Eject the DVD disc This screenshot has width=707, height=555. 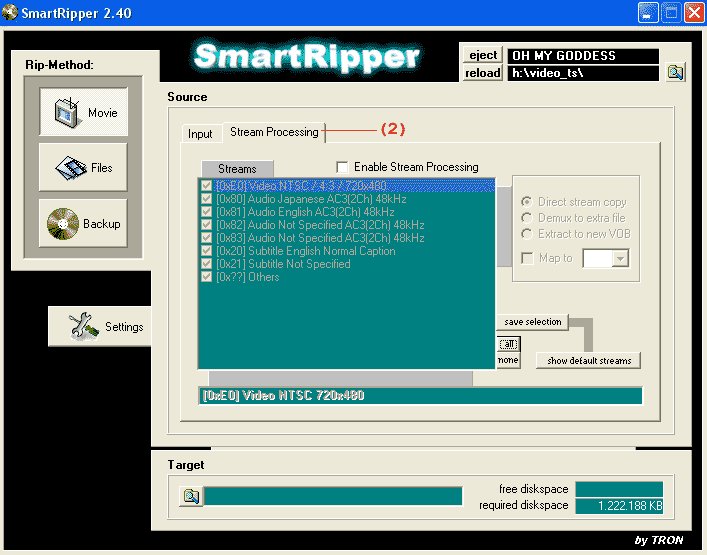482,55
